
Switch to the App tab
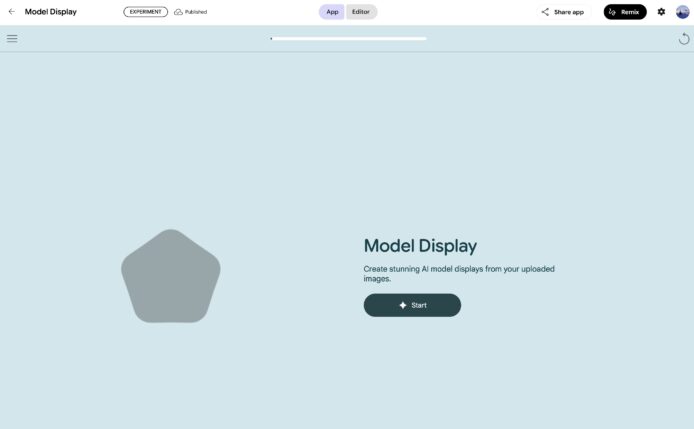tap(332, 12)
